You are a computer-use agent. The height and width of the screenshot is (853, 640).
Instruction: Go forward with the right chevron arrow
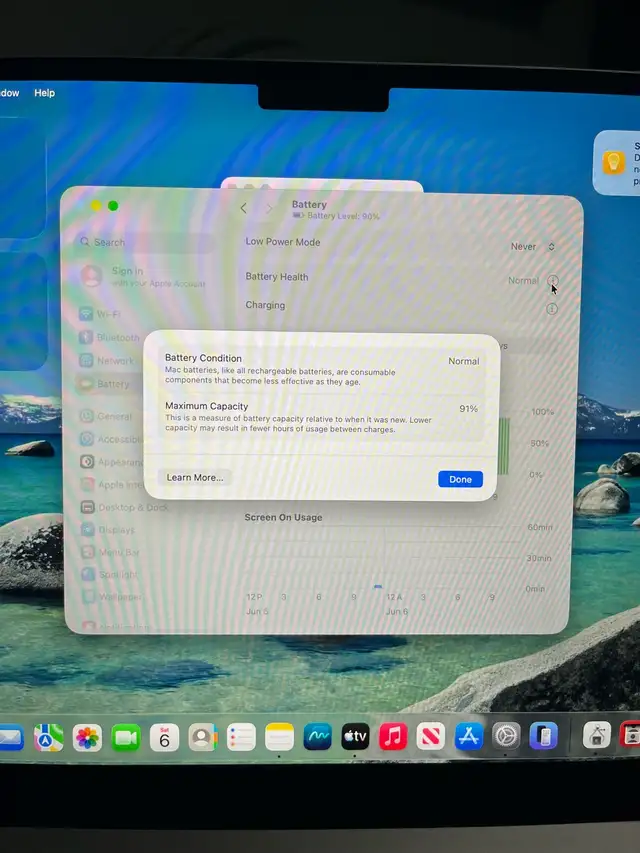[269, 208]
